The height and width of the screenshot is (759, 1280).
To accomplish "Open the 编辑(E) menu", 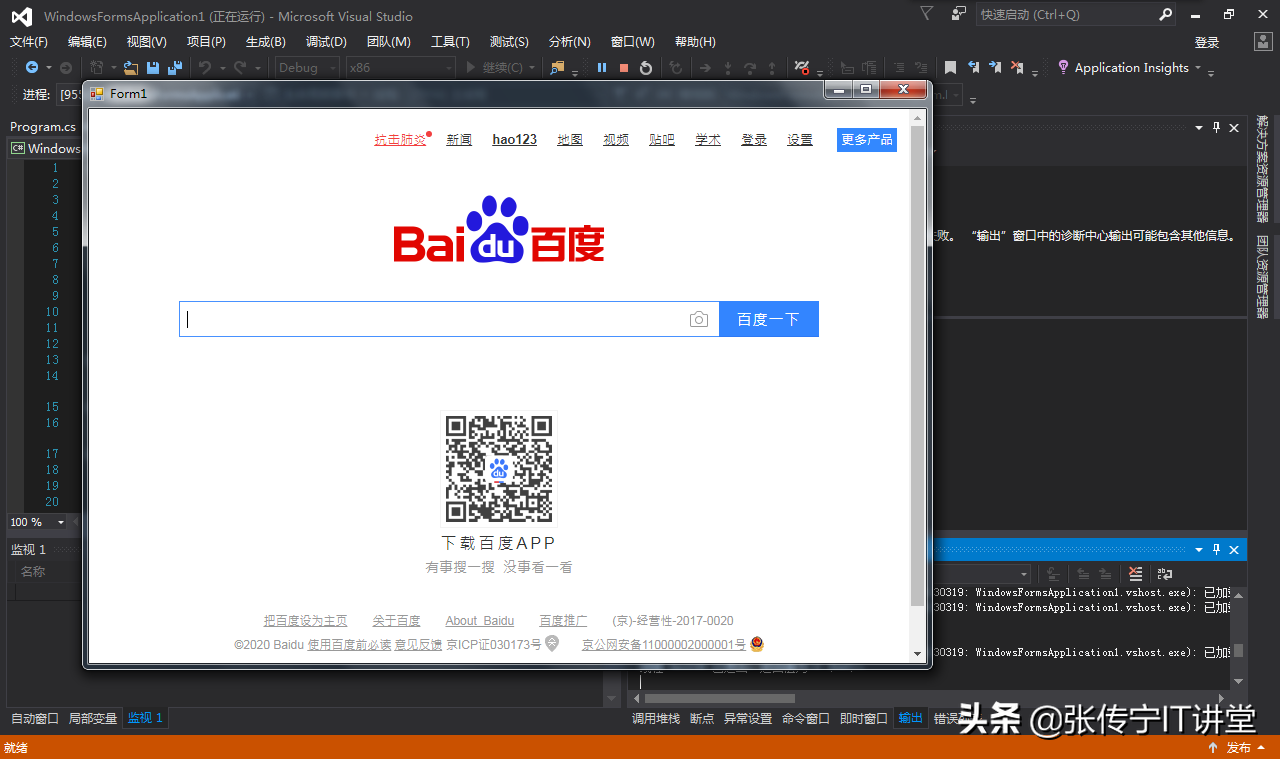I will 87,42.
